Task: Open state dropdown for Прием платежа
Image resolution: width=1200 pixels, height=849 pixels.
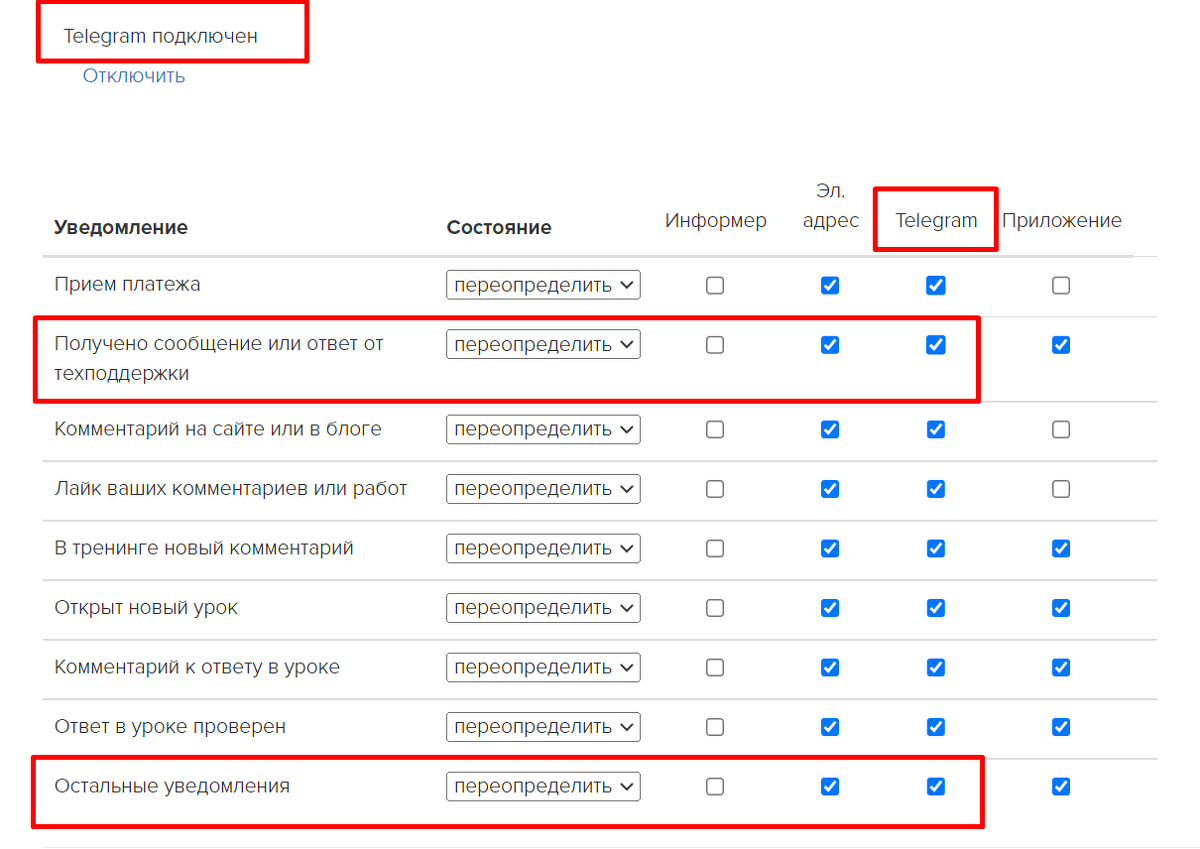Action: pyautogui.click(x=544, y=285)
